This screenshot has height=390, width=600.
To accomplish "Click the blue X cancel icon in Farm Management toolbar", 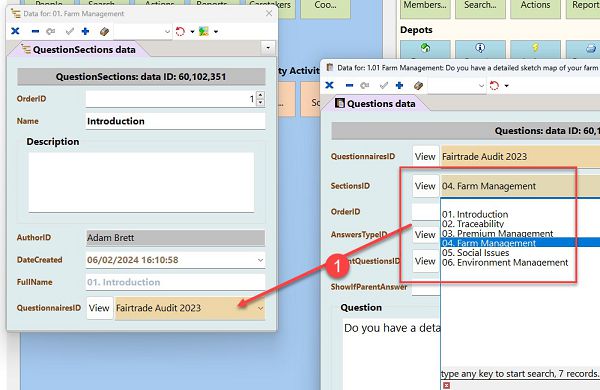I will coord(15,31).
